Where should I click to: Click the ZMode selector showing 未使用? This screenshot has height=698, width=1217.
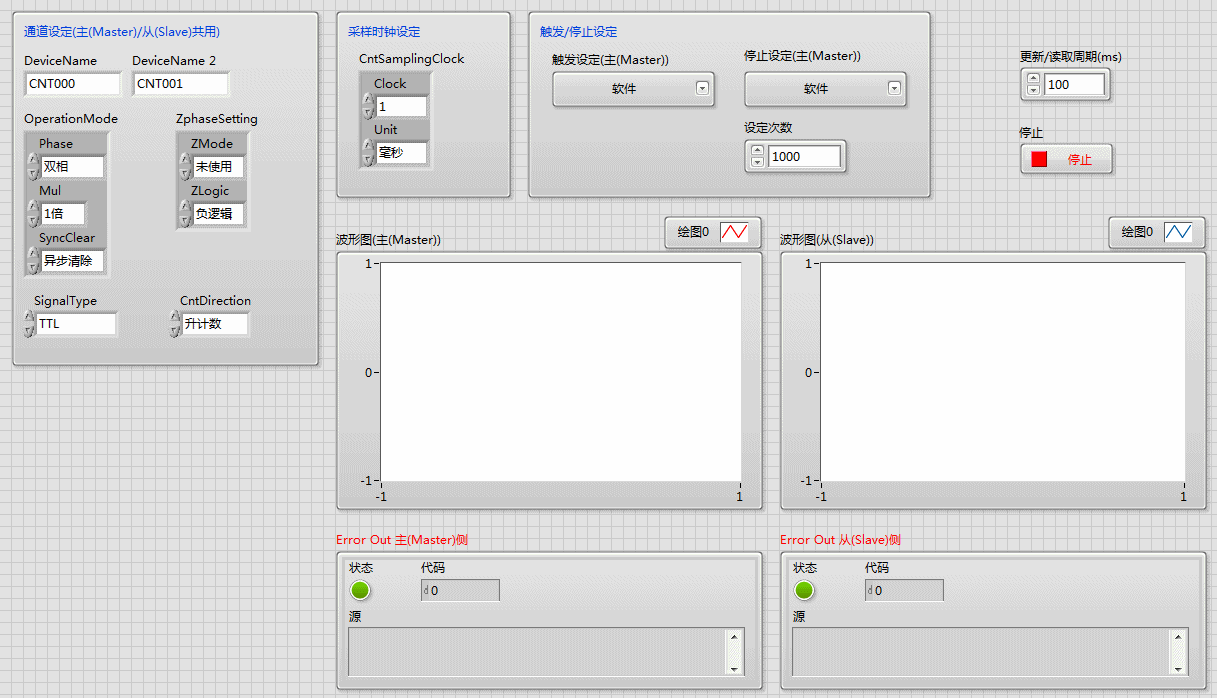coord(218,167)
